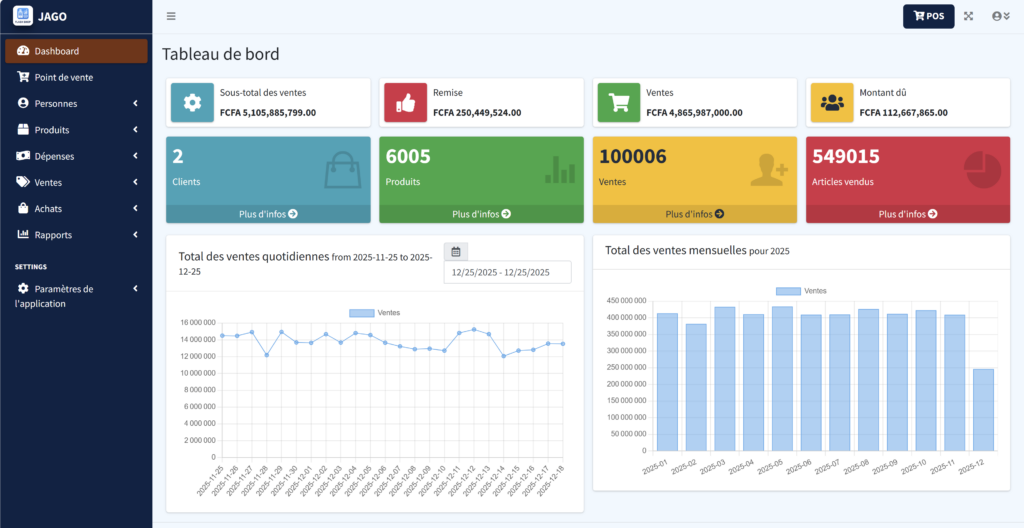Toggle Ventes legend in monthly sales chart
The height and width of the screenshot is (528, 1024).
(x=801, y=291)
